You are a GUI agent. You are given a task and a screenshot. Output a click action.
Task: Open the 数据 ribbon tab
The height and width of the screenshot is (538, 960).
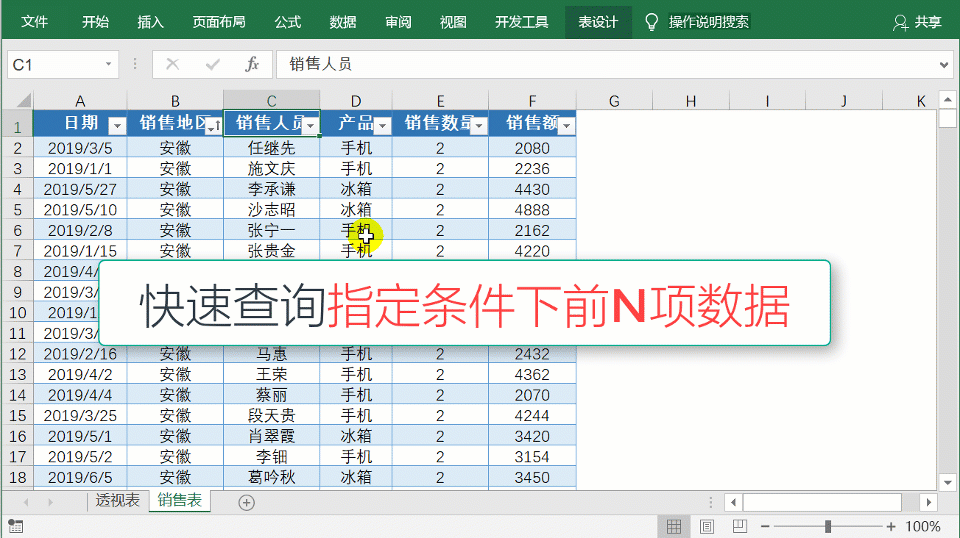click(343, 22)
